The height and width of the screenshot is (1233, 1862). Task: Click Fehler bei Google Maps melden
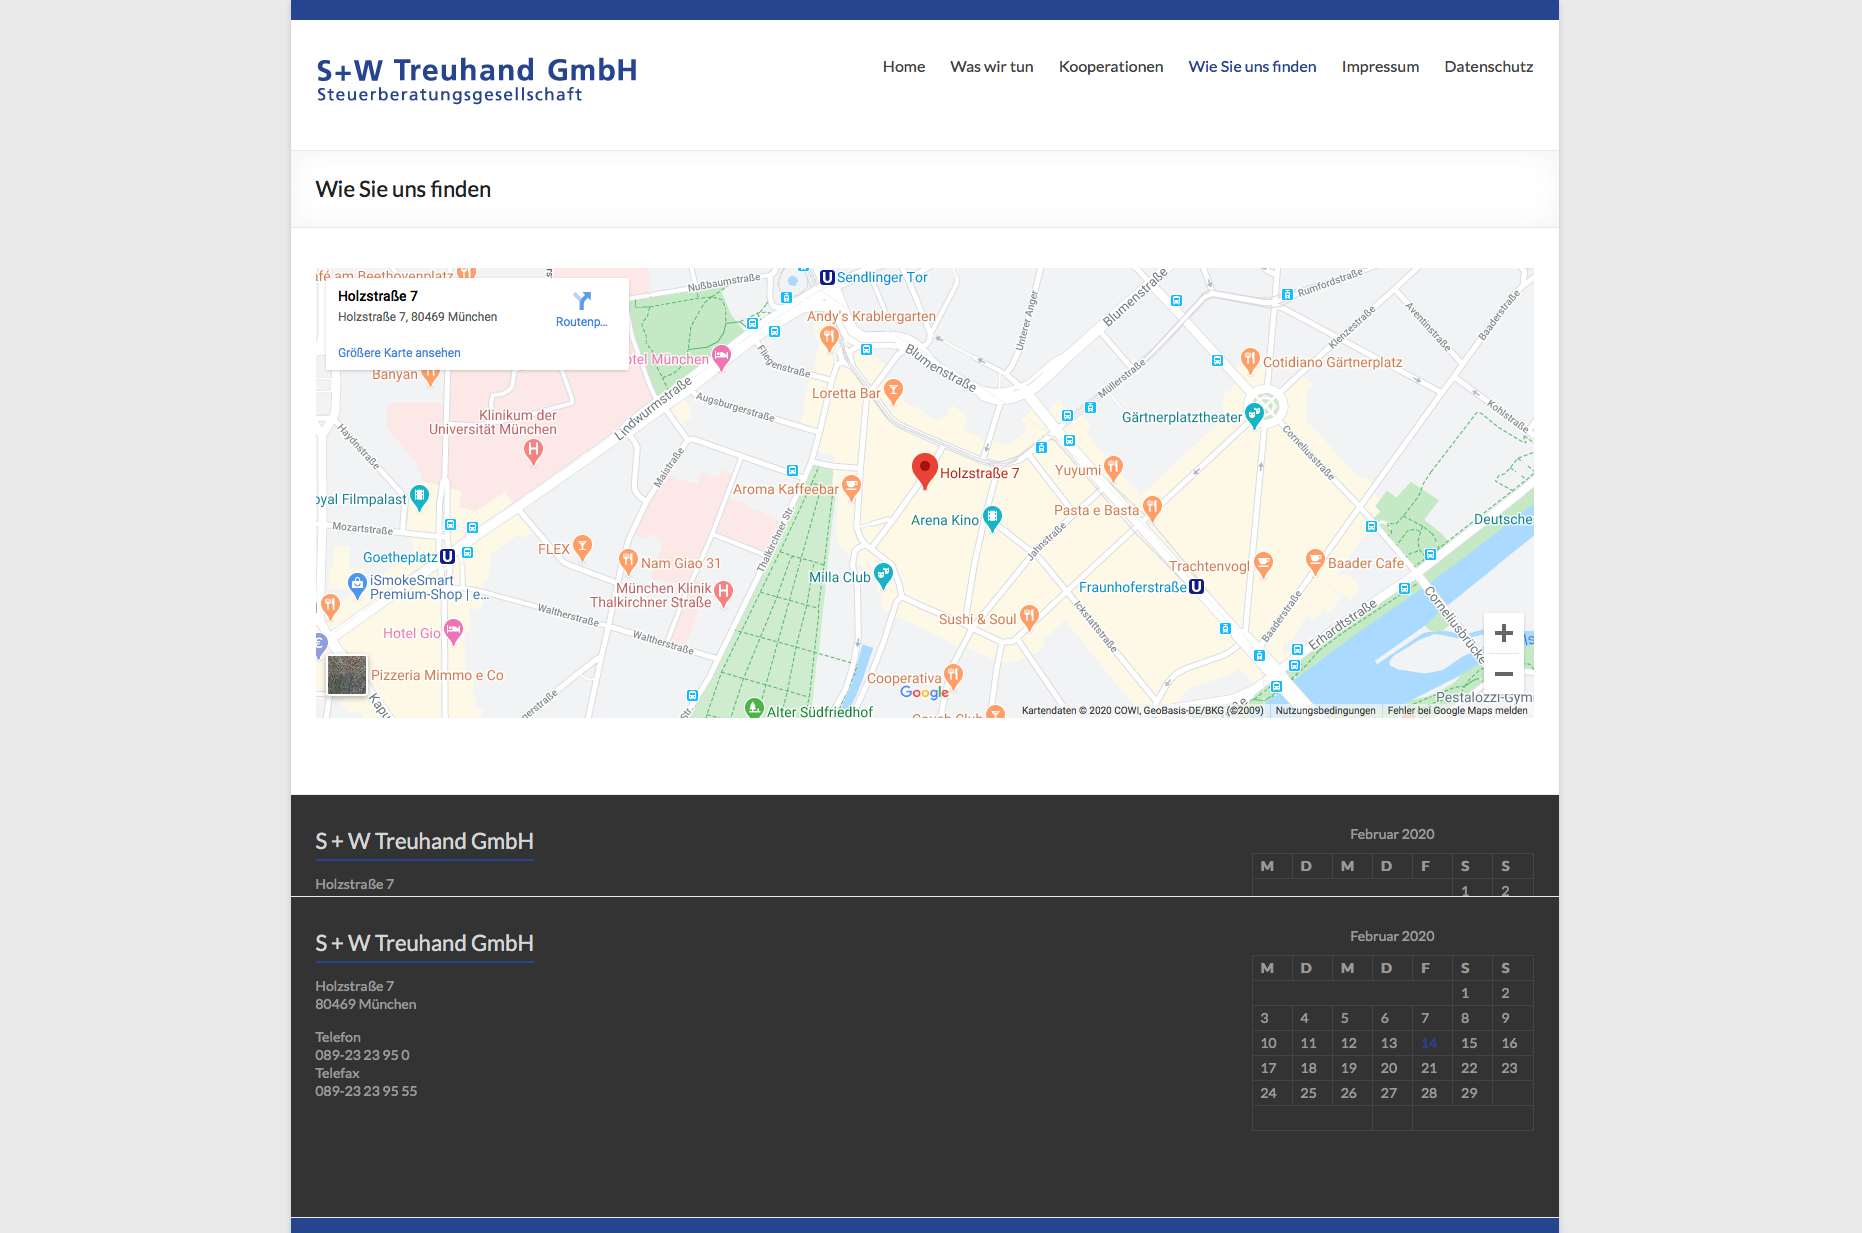coord(1457,711)
